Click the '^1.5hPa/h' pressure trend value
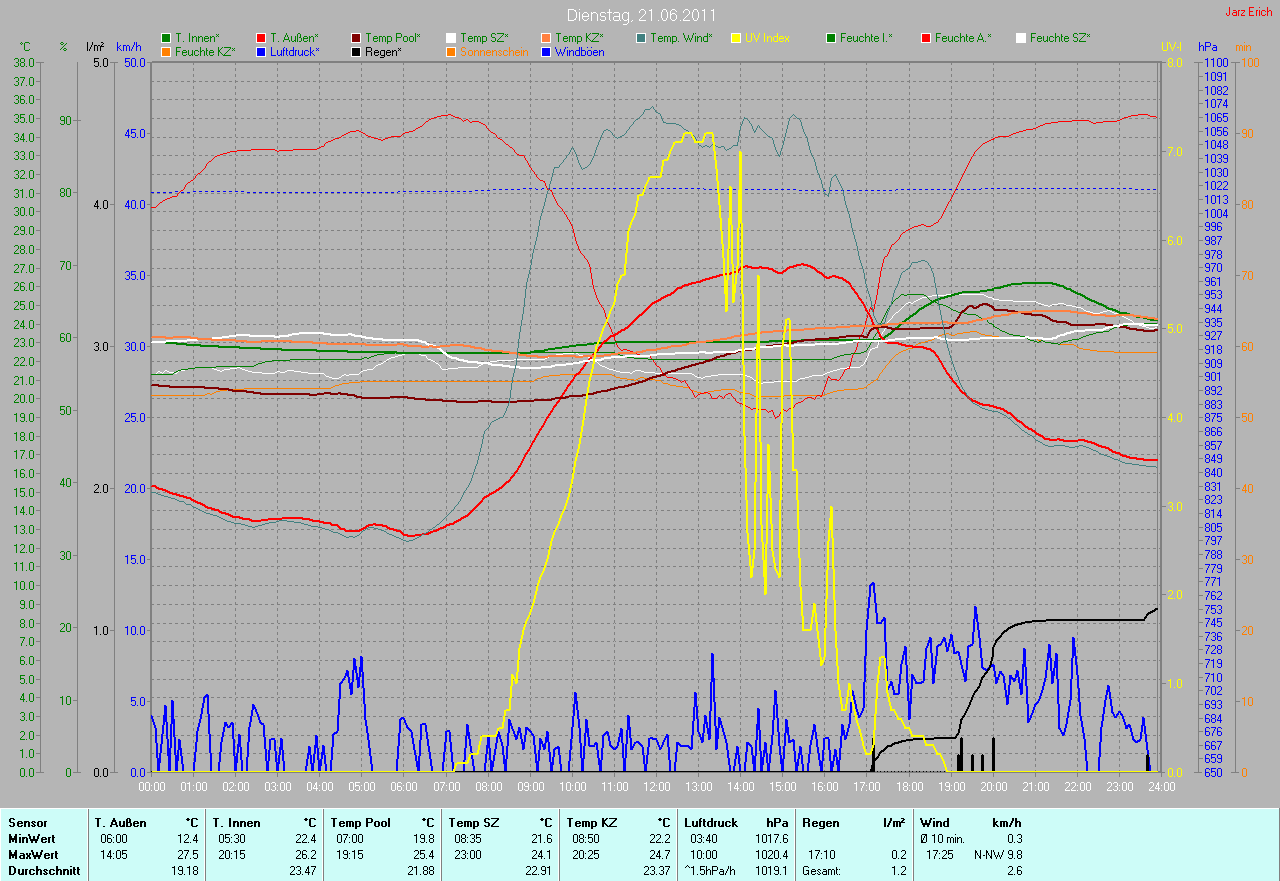This screenshot has height=881, width=1280. click(712, 871)
